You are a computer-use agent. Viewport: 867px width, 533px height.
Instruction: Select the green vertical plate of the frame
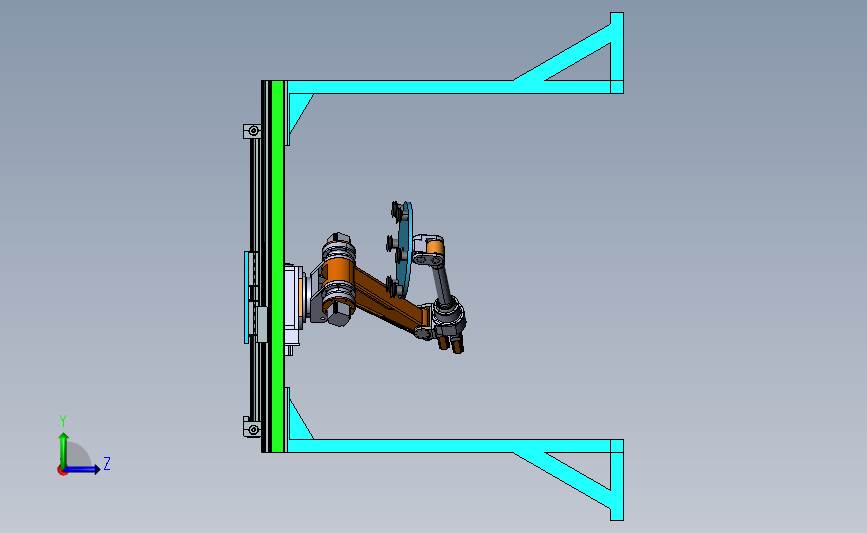tap(278, 266)
